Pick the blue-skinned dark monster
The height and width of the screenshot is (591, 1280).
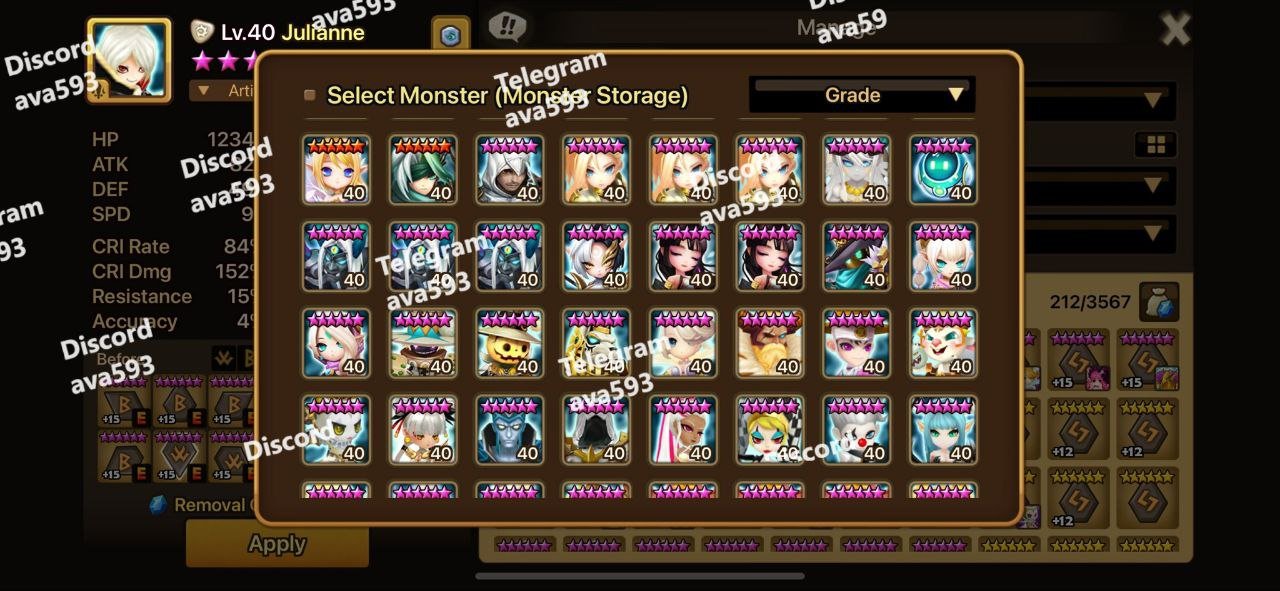[510, 430]
